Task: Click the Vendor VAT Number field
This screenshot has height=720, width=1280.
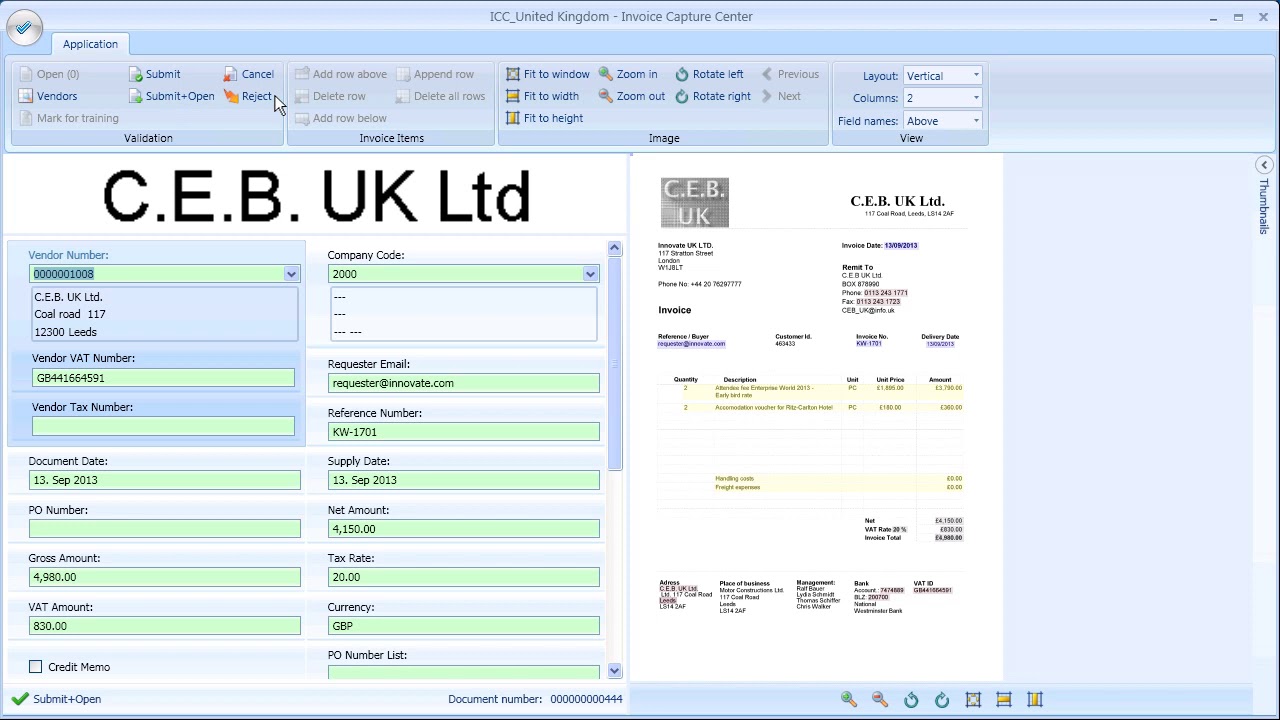Action: (163, 378)
